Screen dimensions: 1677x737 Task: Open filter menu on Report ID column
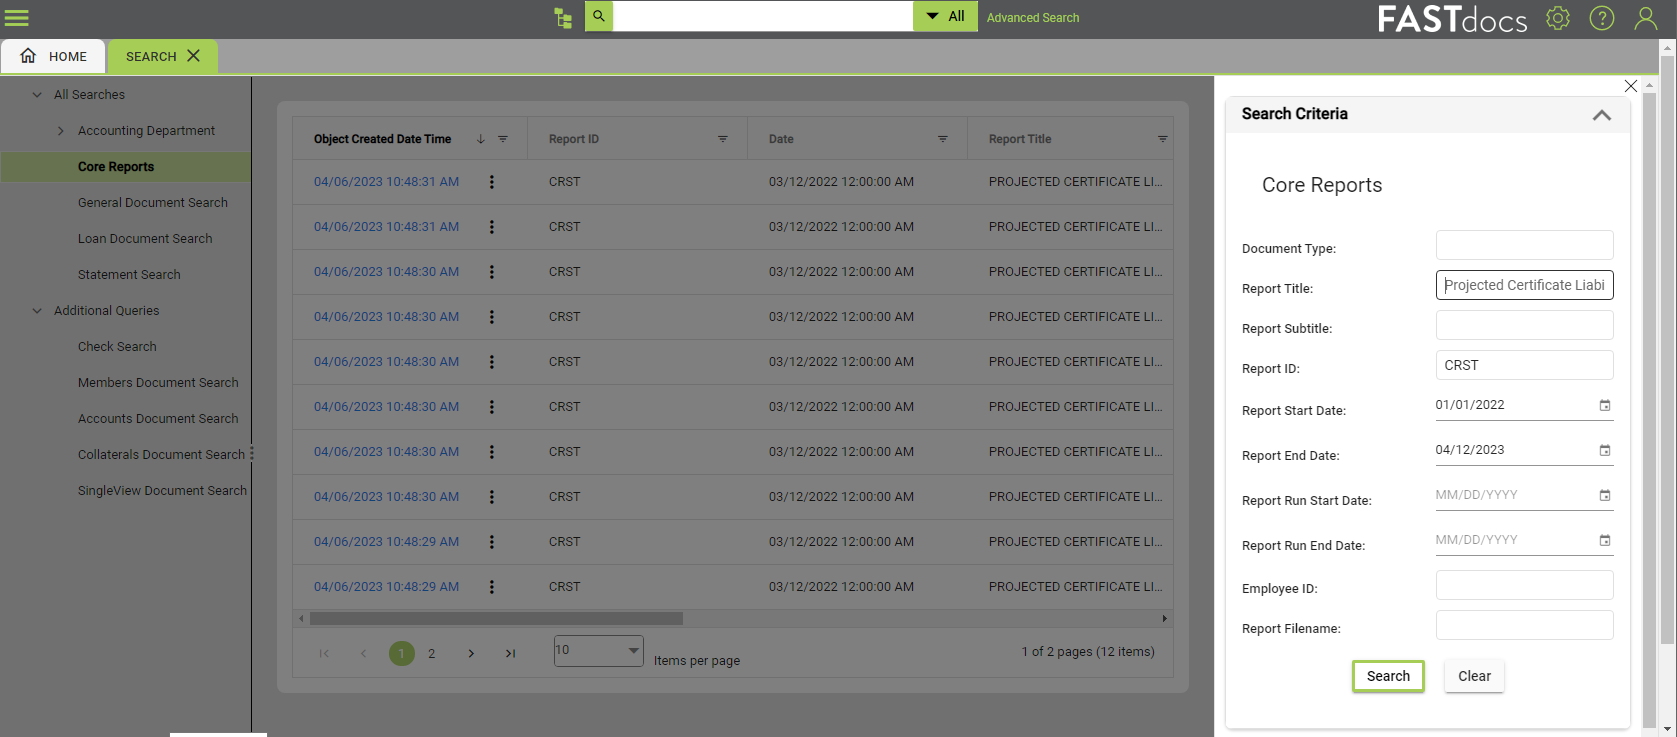tap(722, 139)
